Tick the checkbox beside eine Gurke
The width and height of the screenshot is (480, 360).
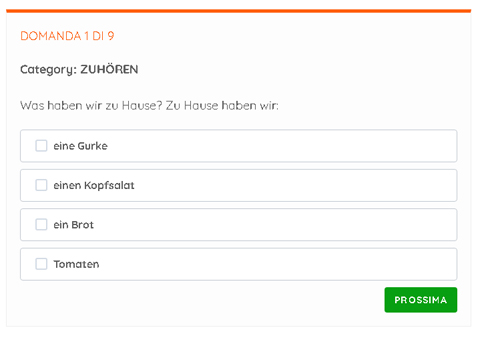41,146
